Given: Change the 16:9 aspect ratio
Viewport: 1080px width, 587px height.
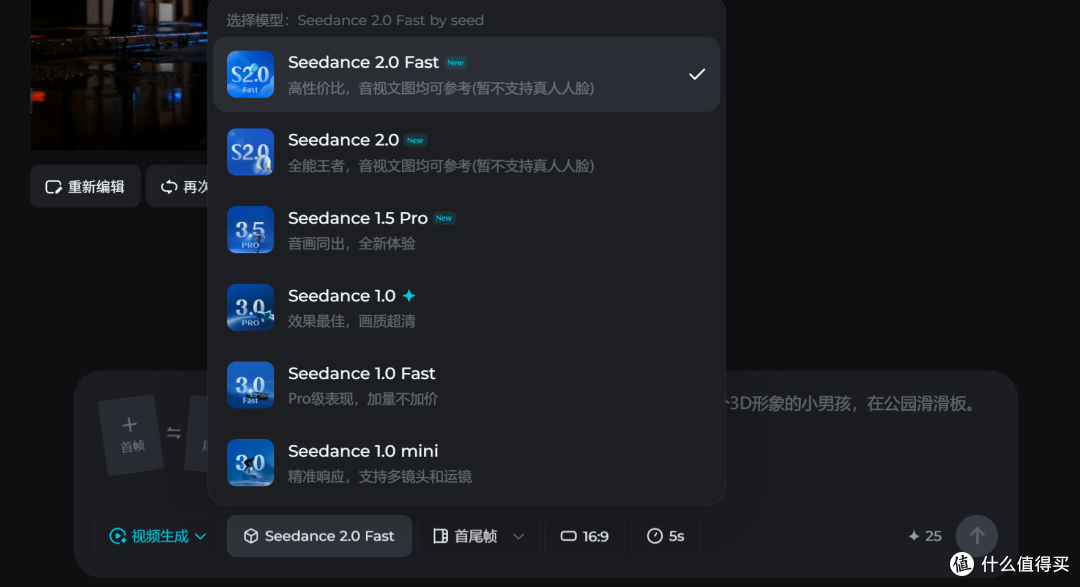Looking at the screenshot, I should click(x=585, y=536).
